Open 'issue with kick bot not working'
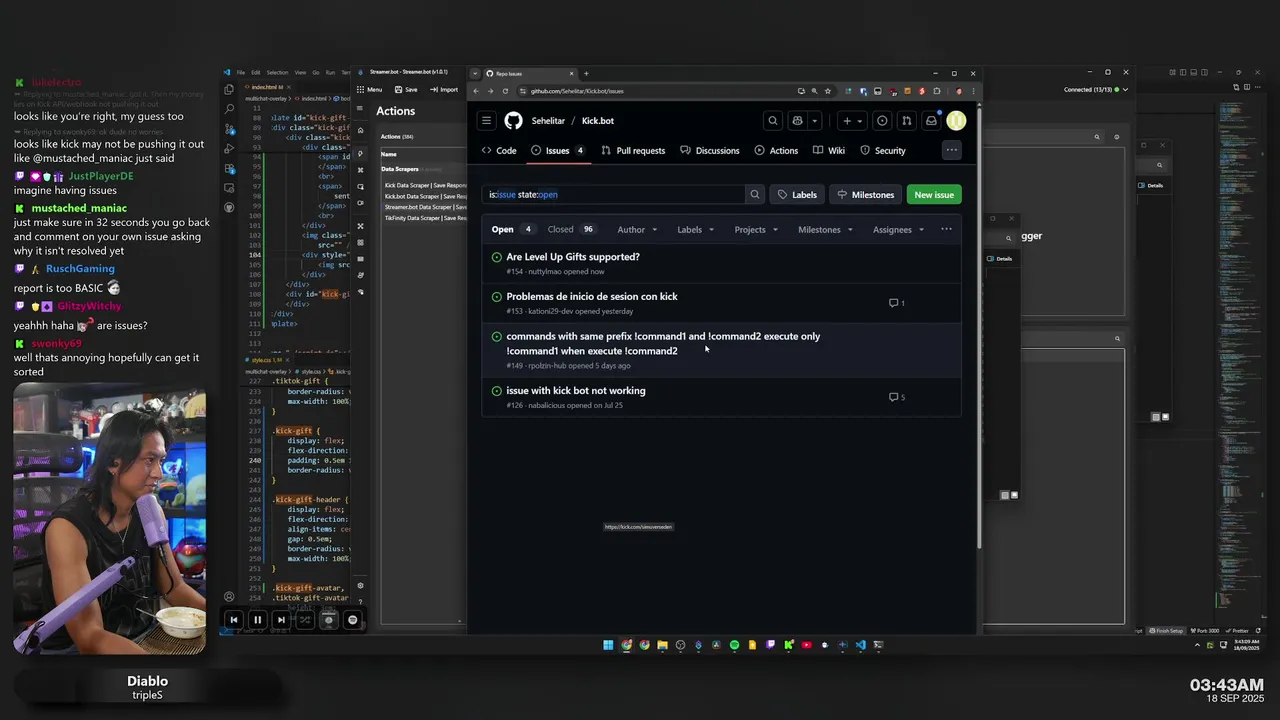 coord(576,391)
